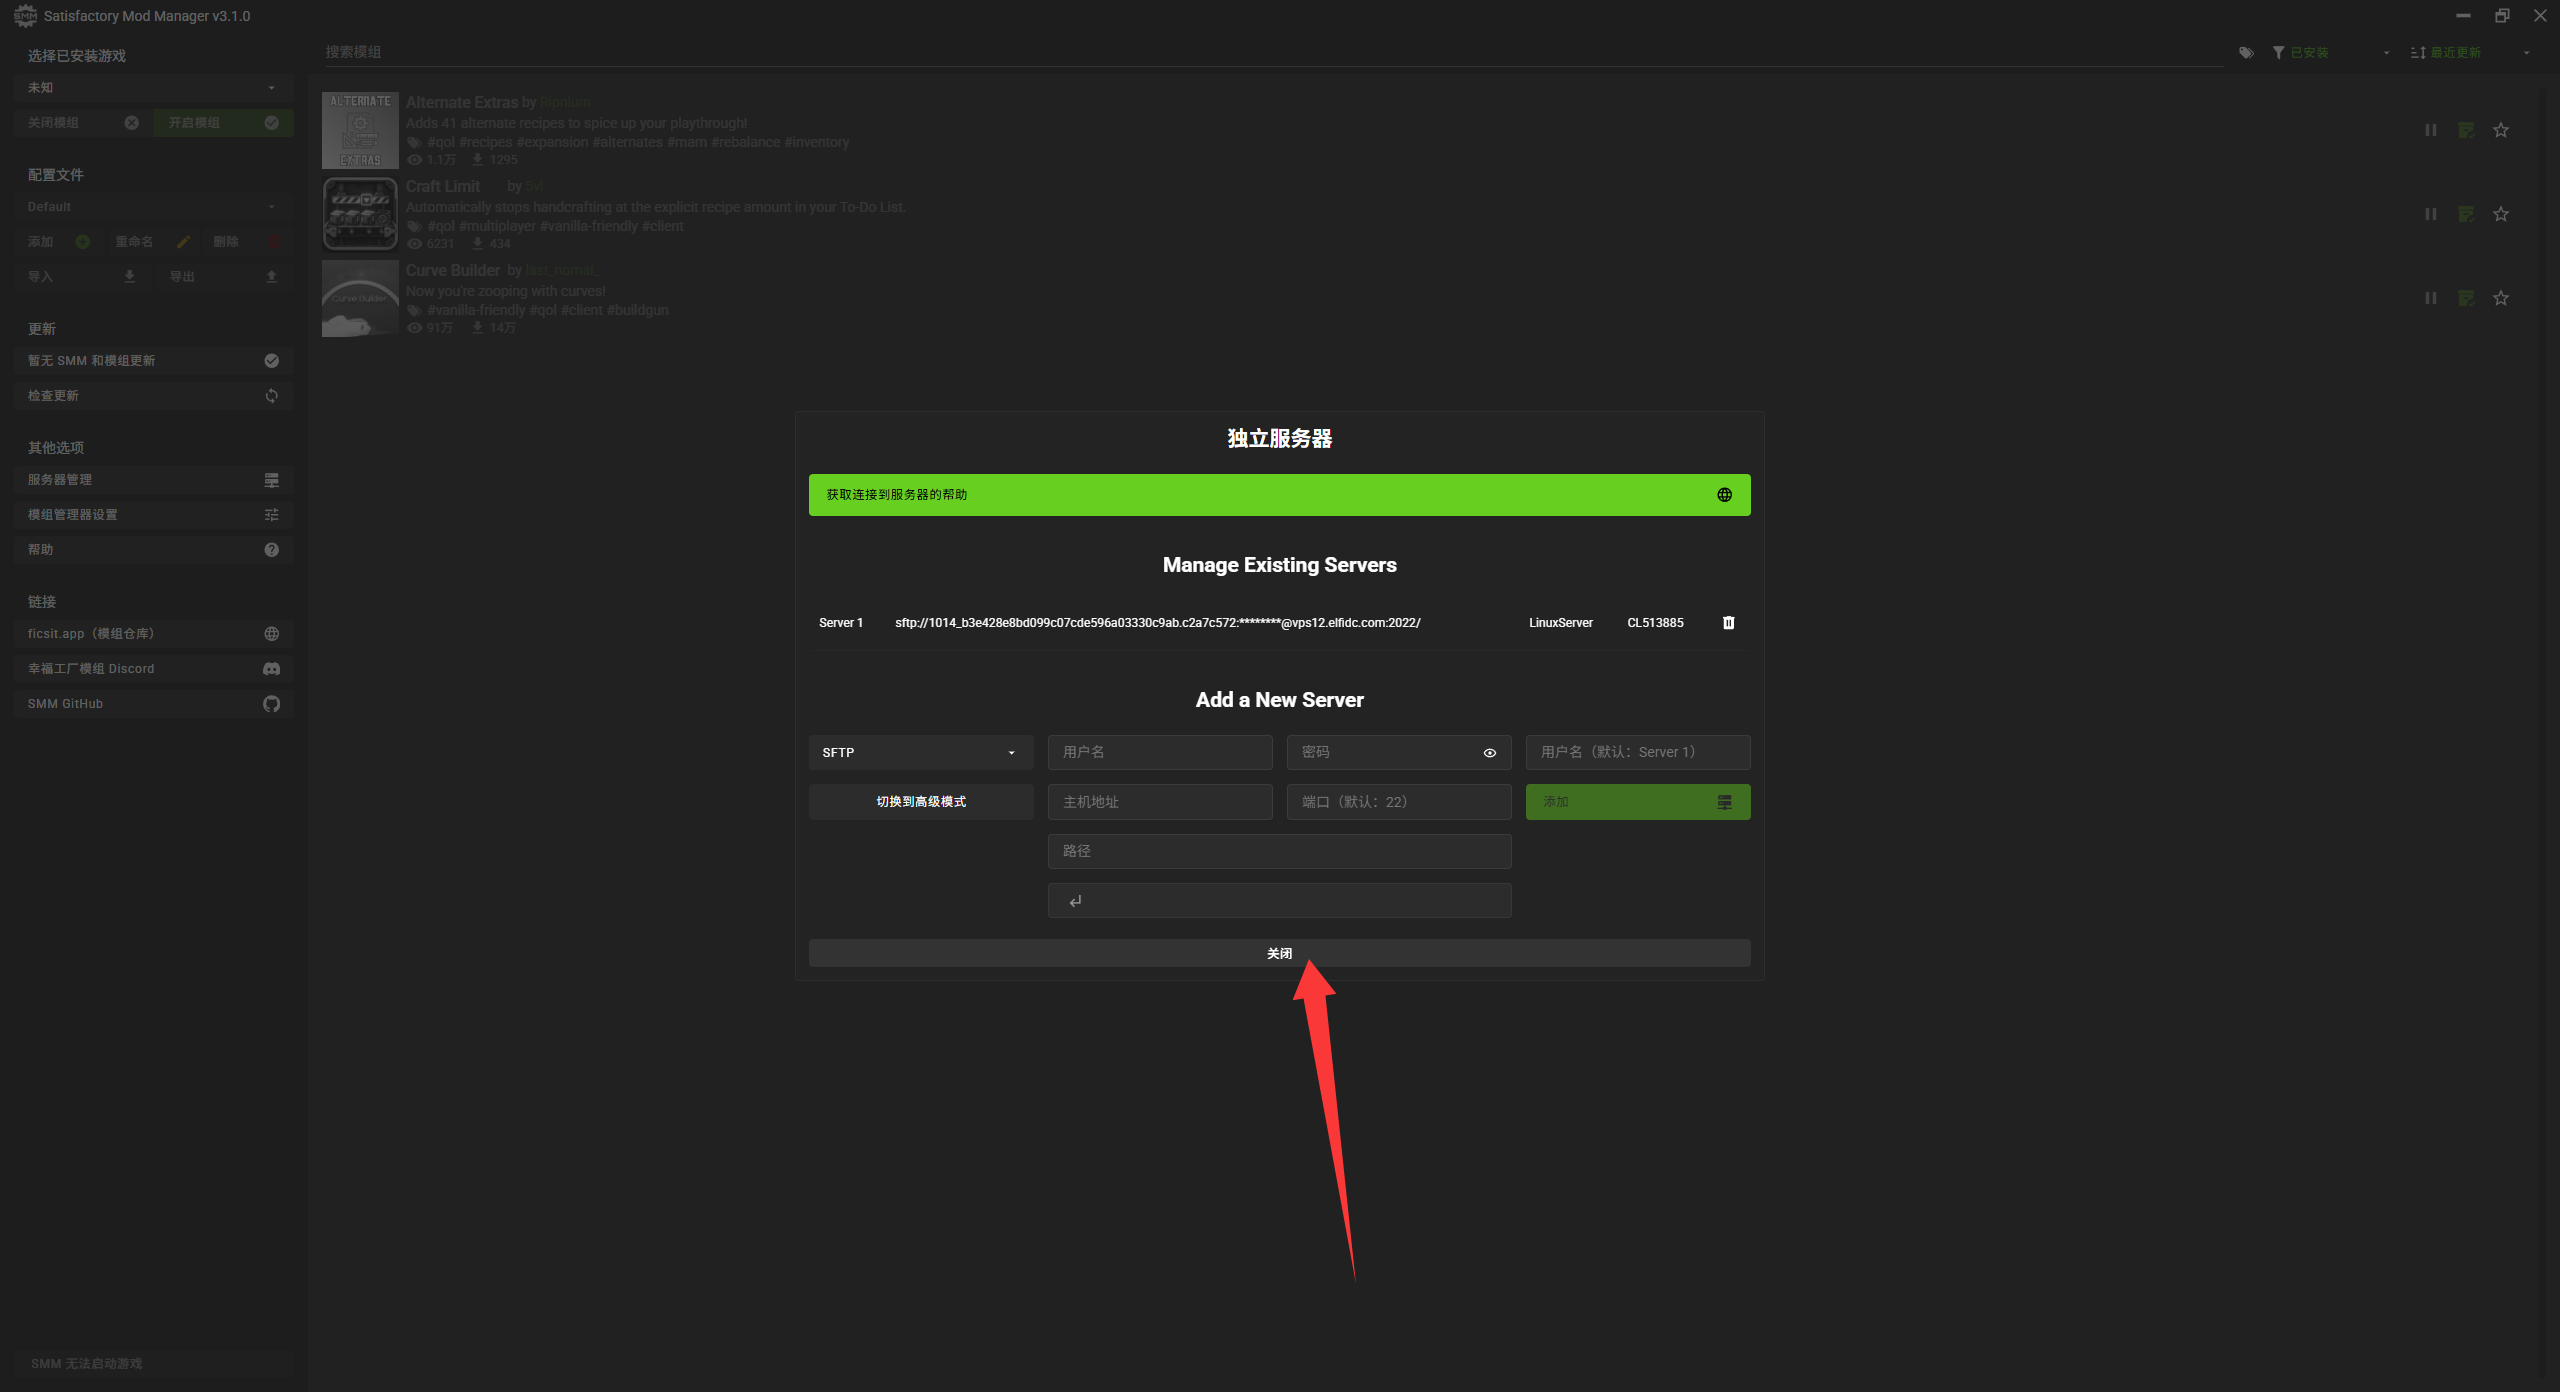Image resolution: width=2560 pixels, height=1392 pixels.
Task: Export the profile (导出)
Action: 223,277
